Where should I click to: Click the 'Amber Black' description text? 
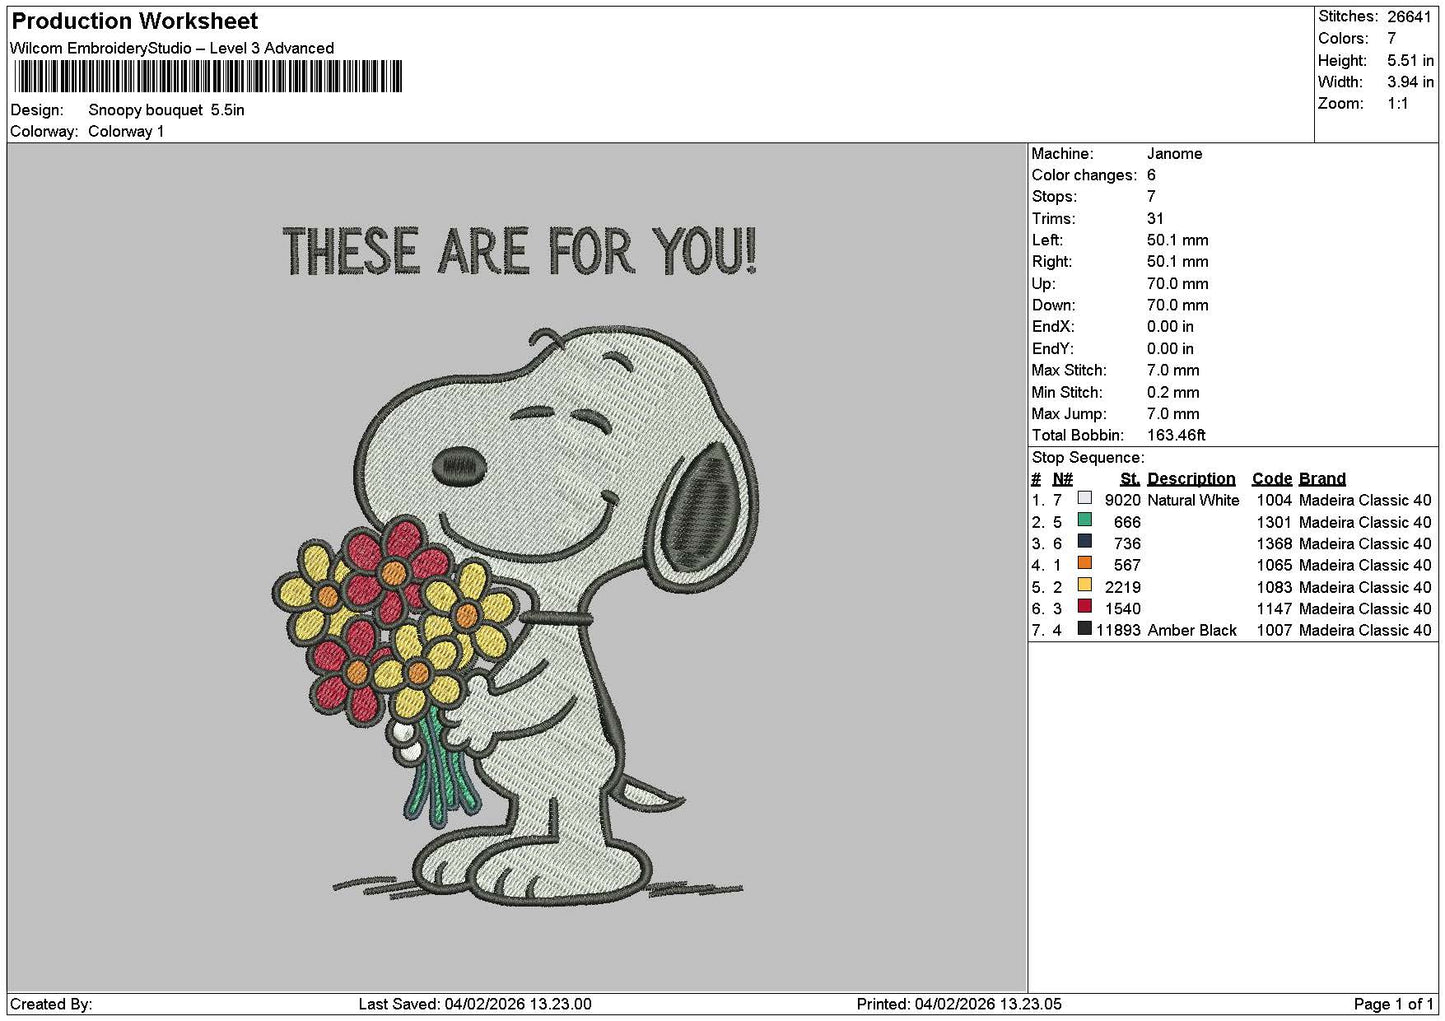pyautogui.click(x=1192, y=630)
